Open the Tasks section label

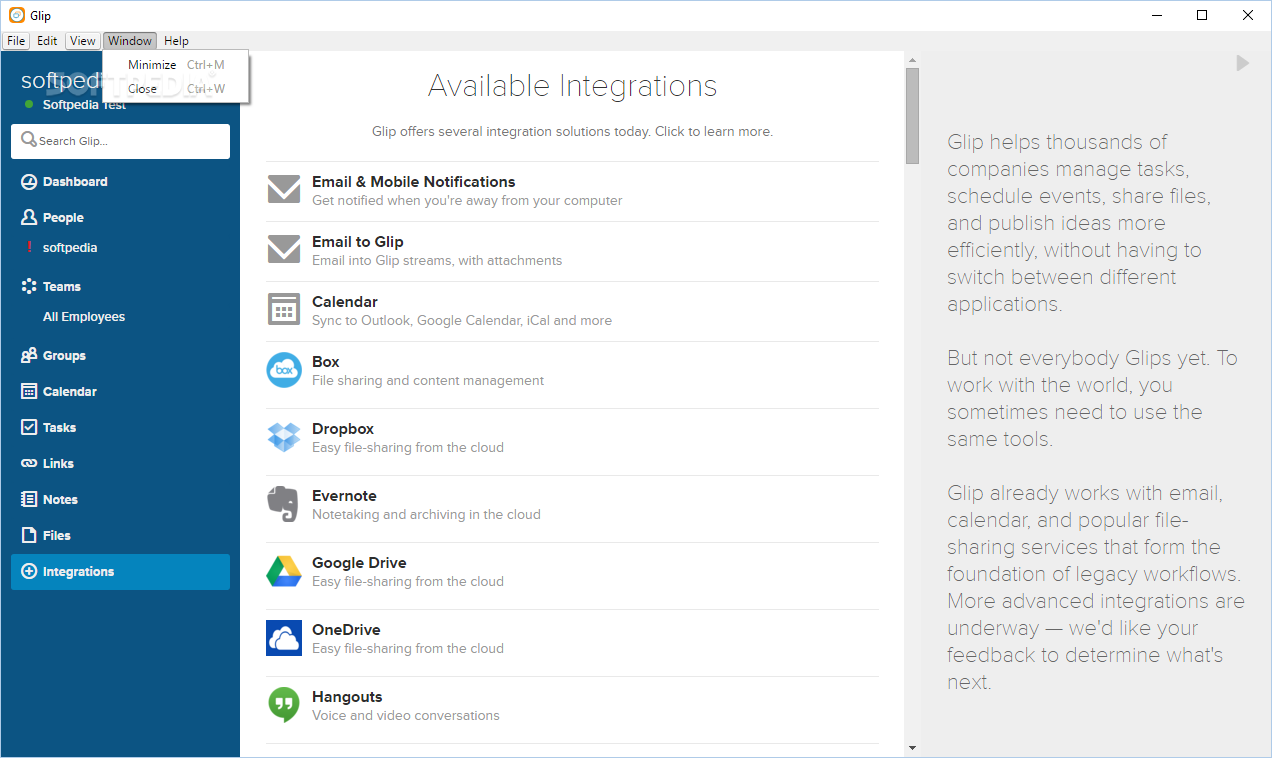[x=59, y=427]
